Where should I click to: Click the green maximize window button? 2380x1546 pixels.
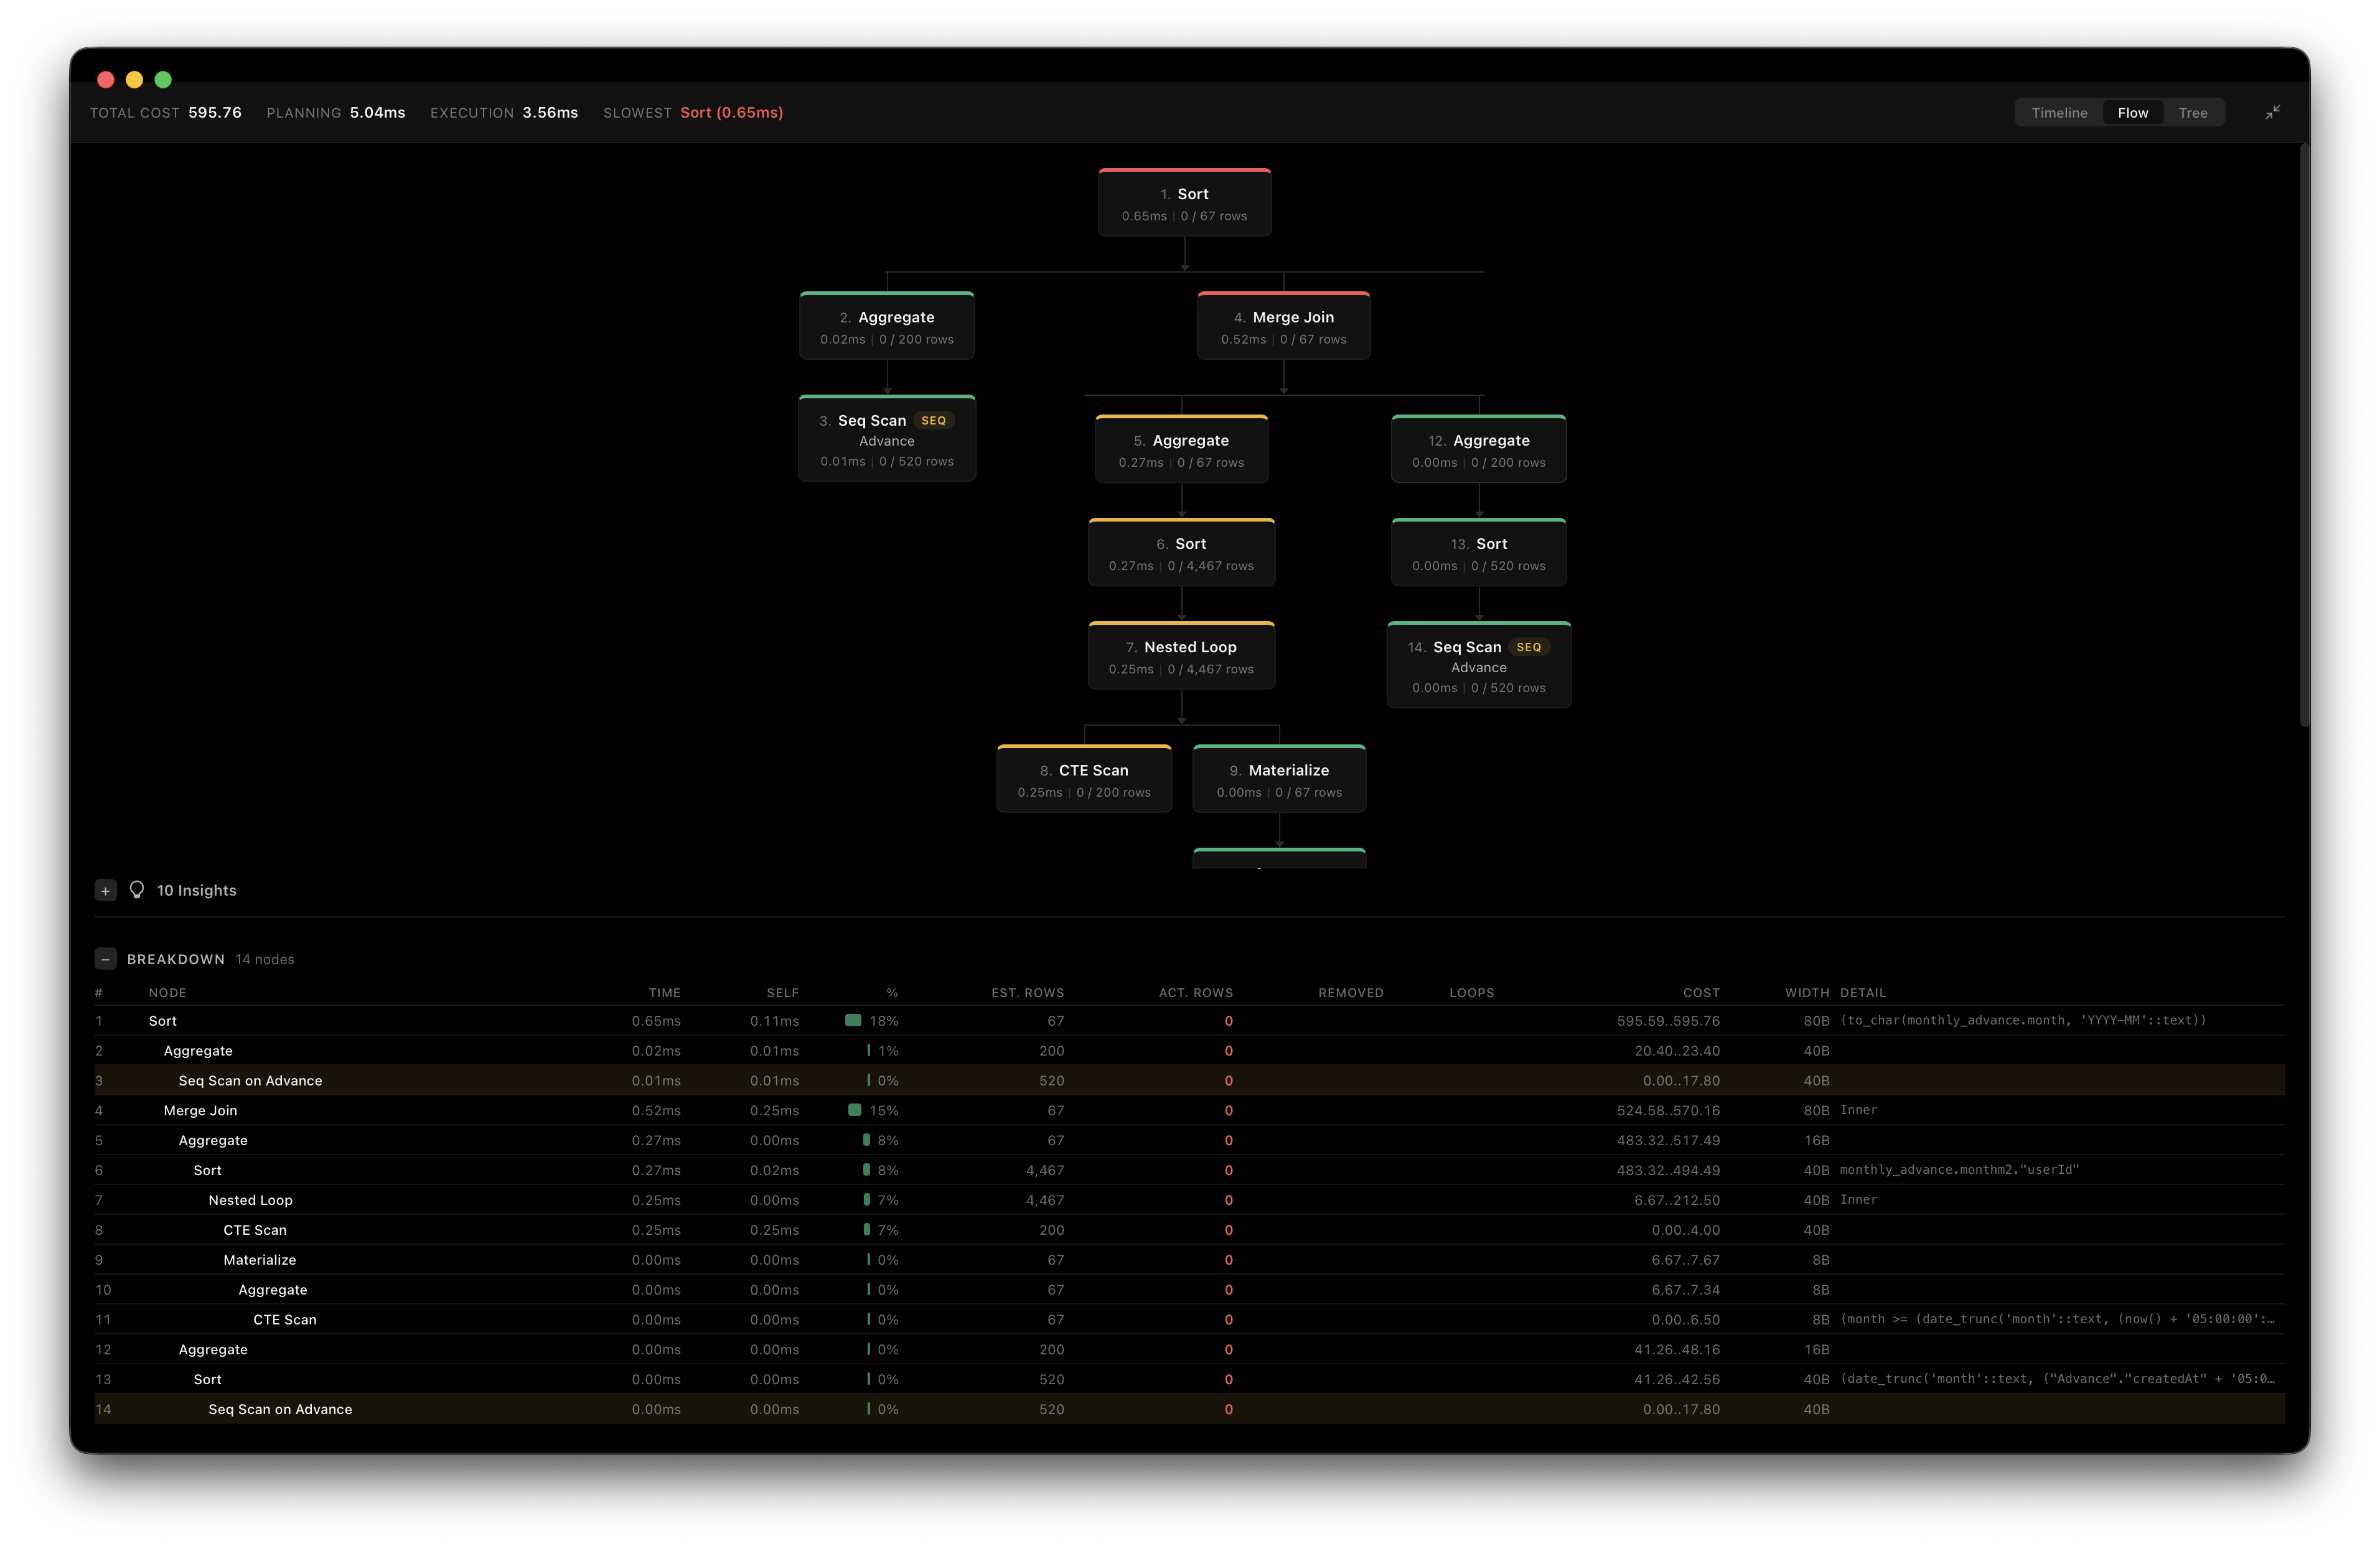[163, 79]
